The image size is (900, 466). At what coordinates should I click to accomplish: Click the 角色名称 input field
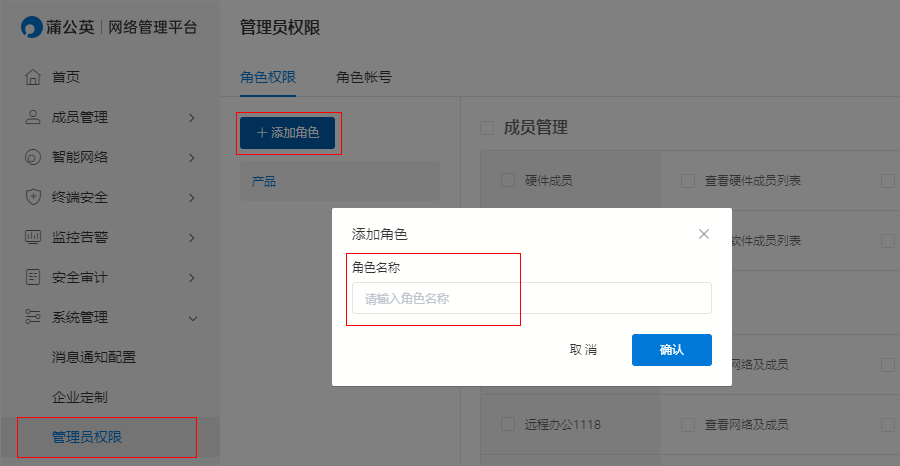pos(532,298)
